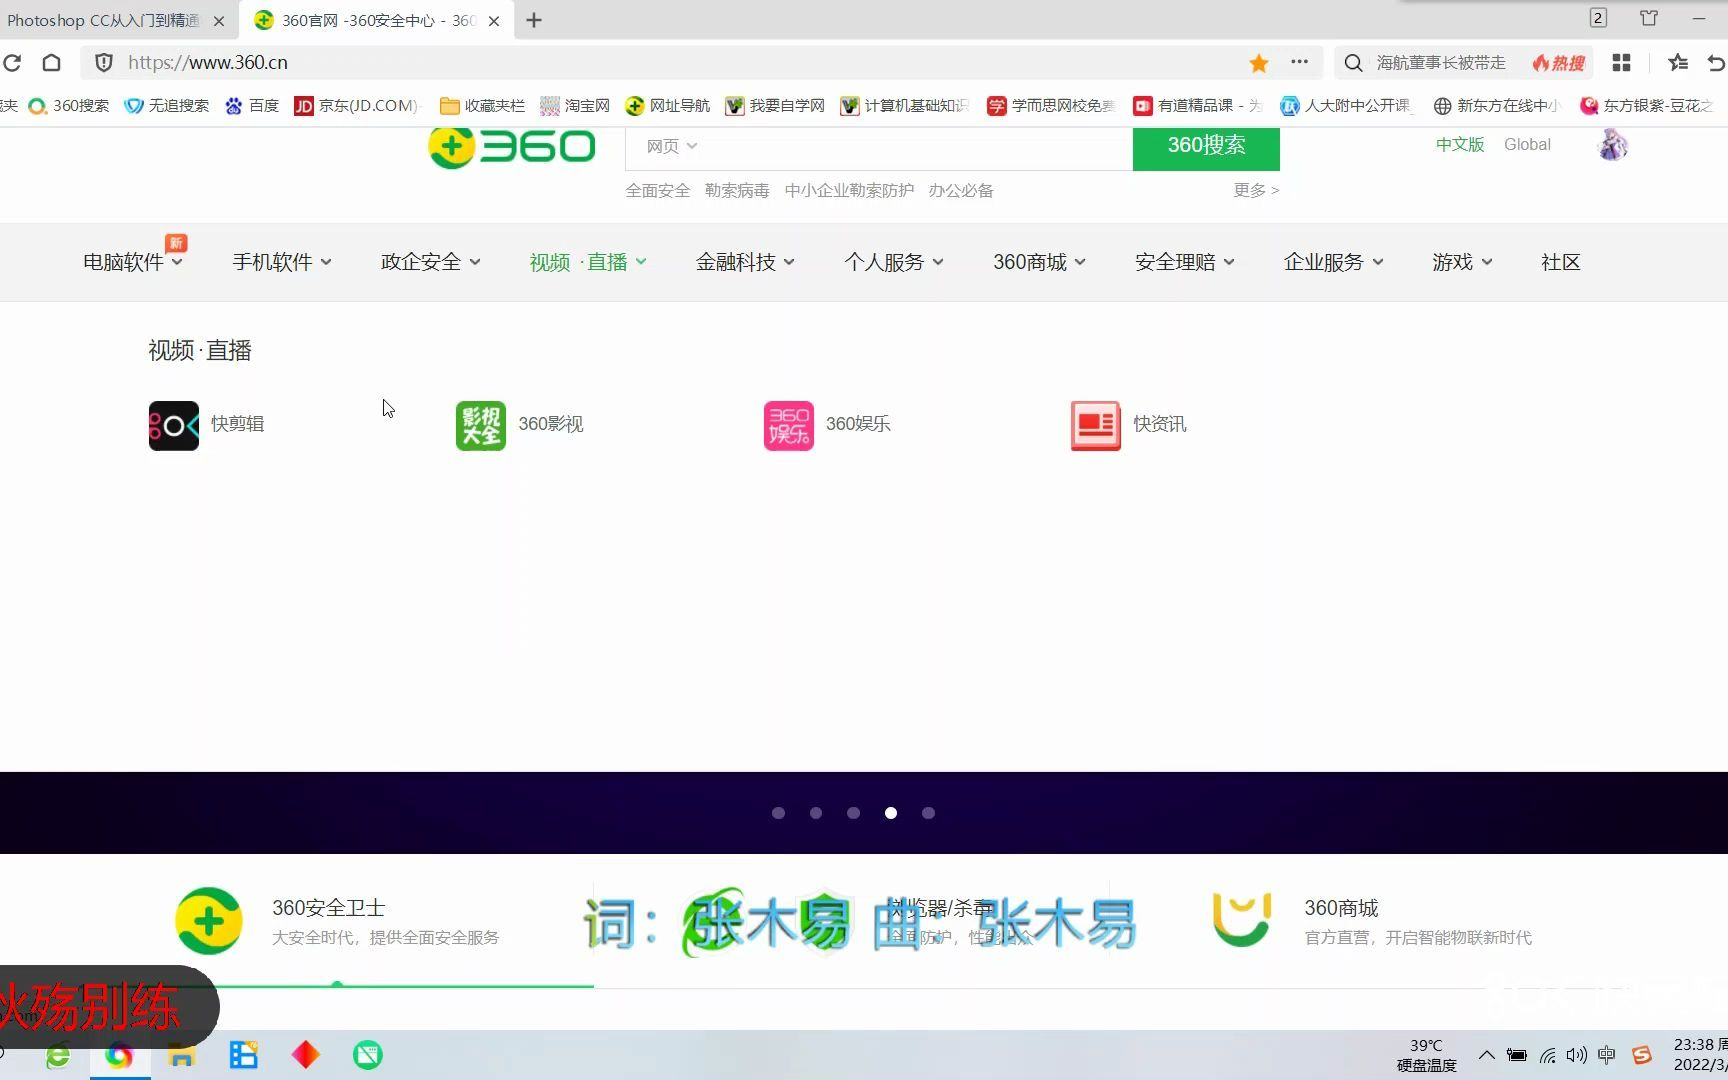Select the fourth carousel dot indicator
This screenshot has width=1728, height=1080.
pyautogui.click(x=890, y=813)
